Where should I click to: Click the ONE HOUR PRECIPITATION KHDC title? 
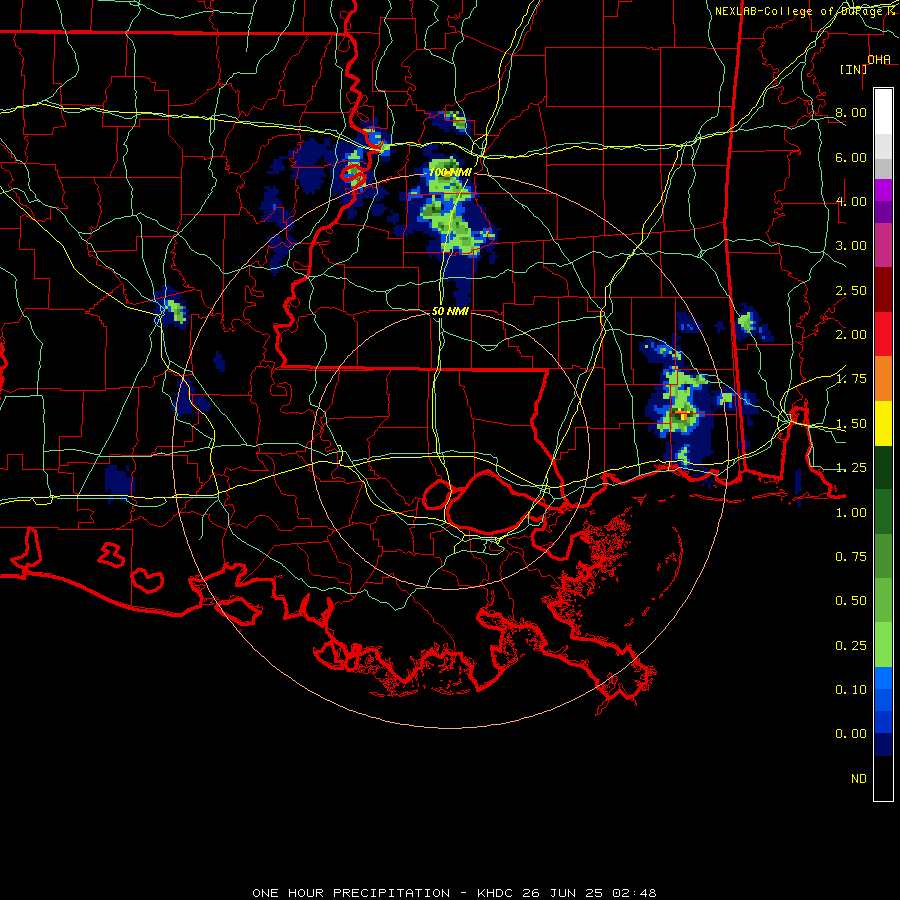[454, 893]
